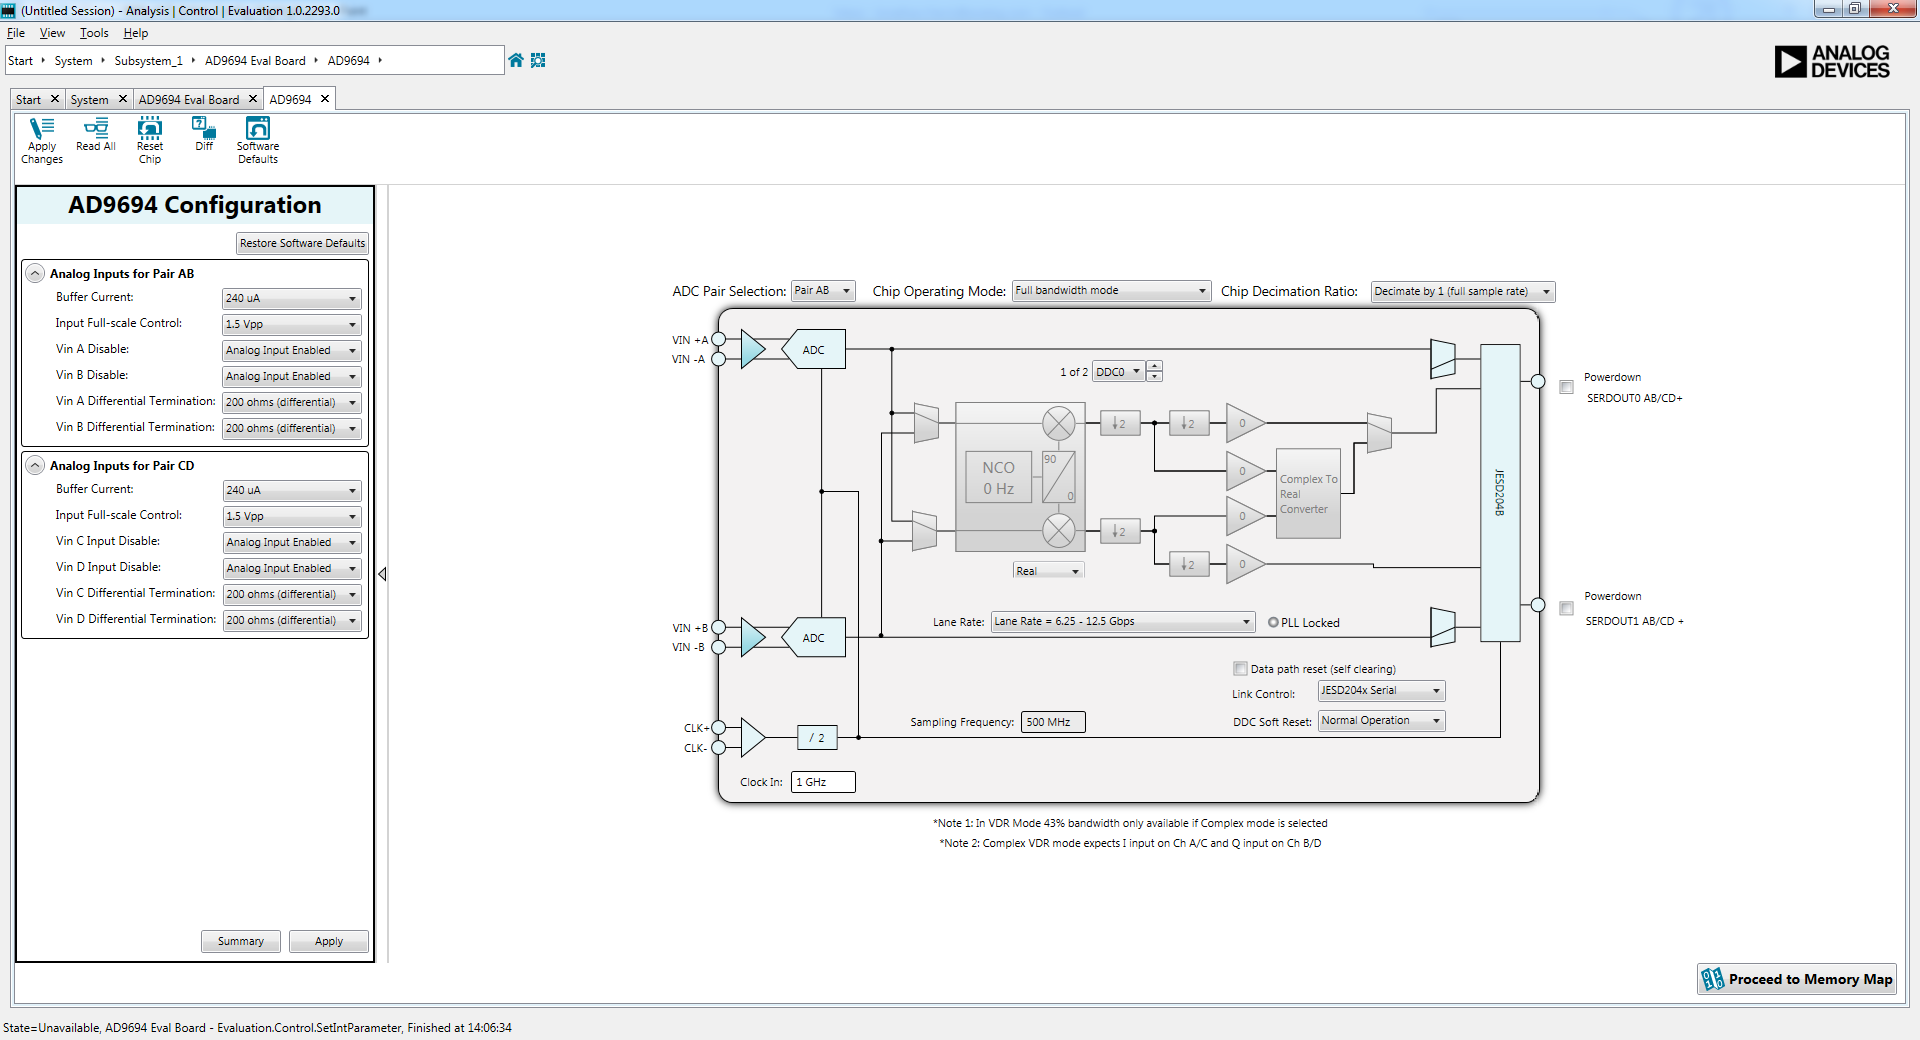Click the Apply Changes icon
The height and width of the screenshot is (1040, 1920).
pos(41,138)
